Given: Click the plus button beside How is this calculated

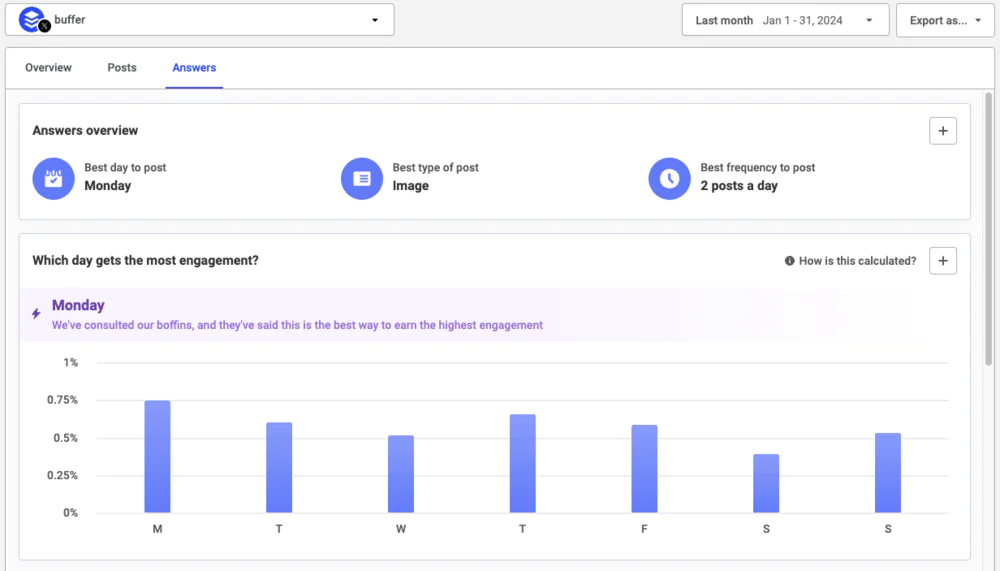Looking at the screenshot, I should pos(943,261).
